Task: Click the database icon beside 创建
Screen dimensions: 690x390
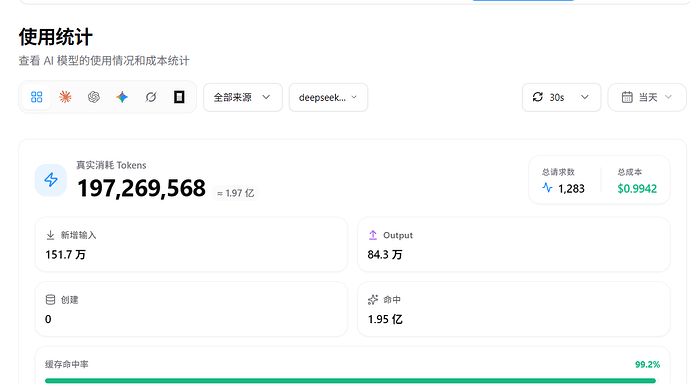Action: [51, 300]
